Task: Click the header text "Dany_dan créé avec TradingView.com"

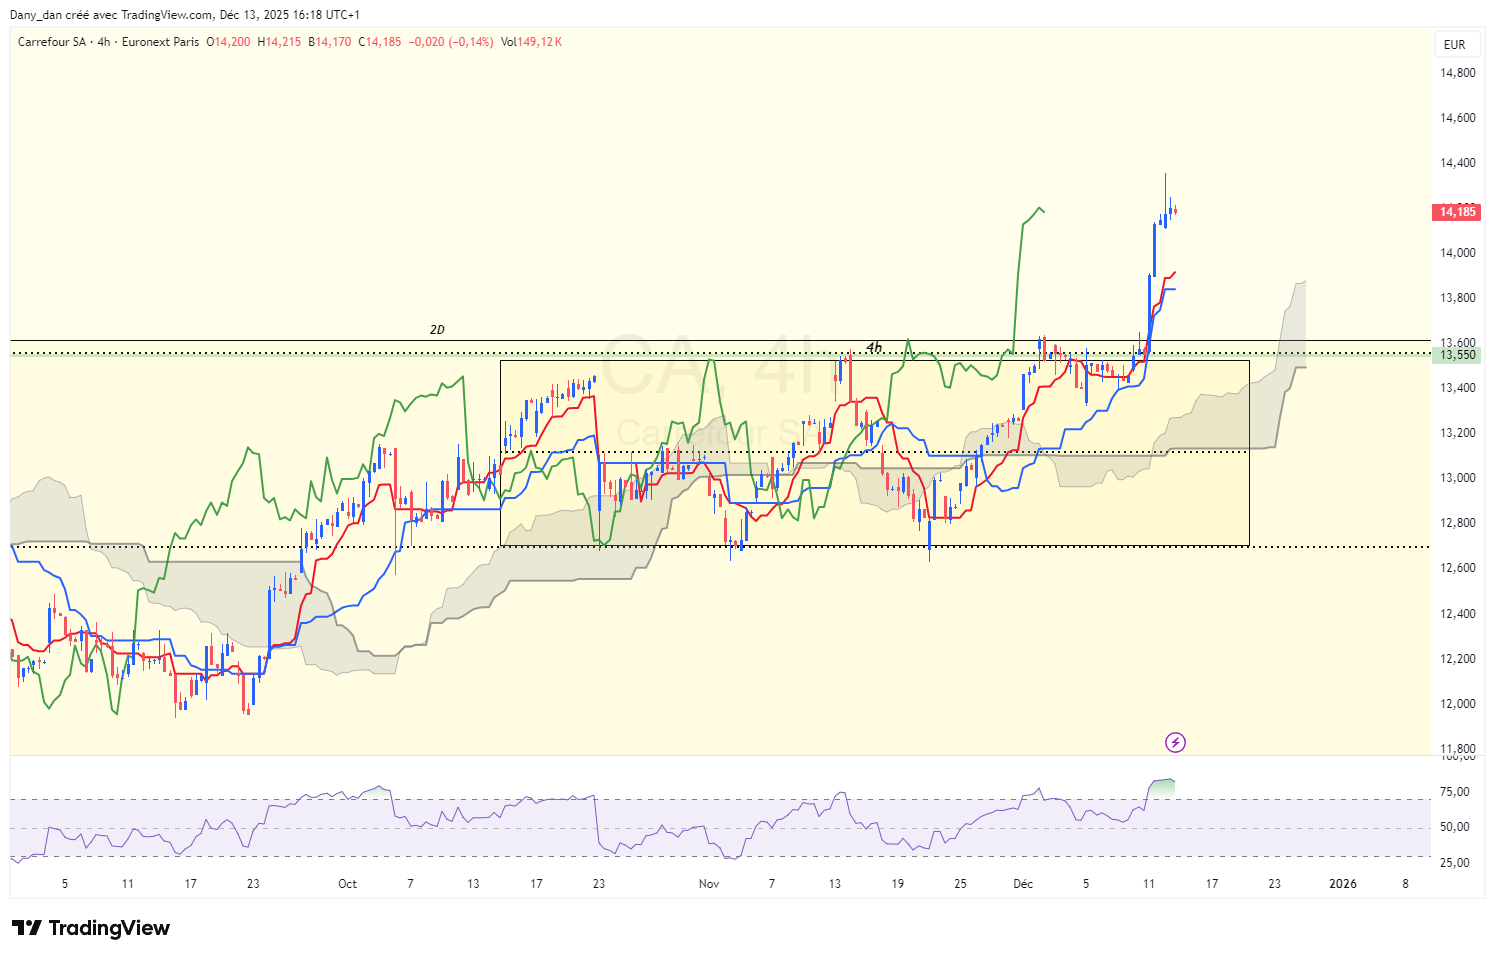Action: [x=111, y=15]
